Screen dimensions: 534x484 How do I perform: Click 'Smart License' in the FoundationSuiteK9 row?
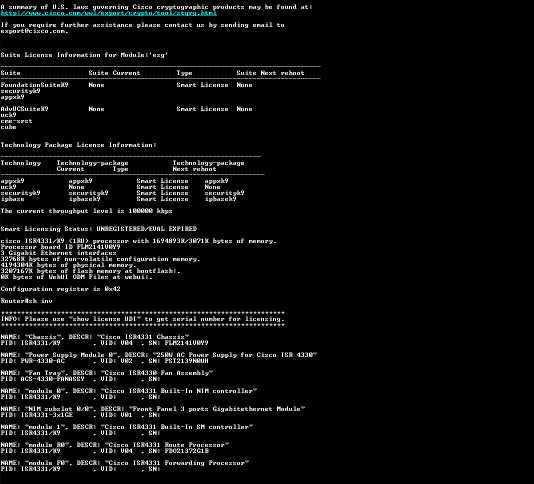tap(202, 85)
